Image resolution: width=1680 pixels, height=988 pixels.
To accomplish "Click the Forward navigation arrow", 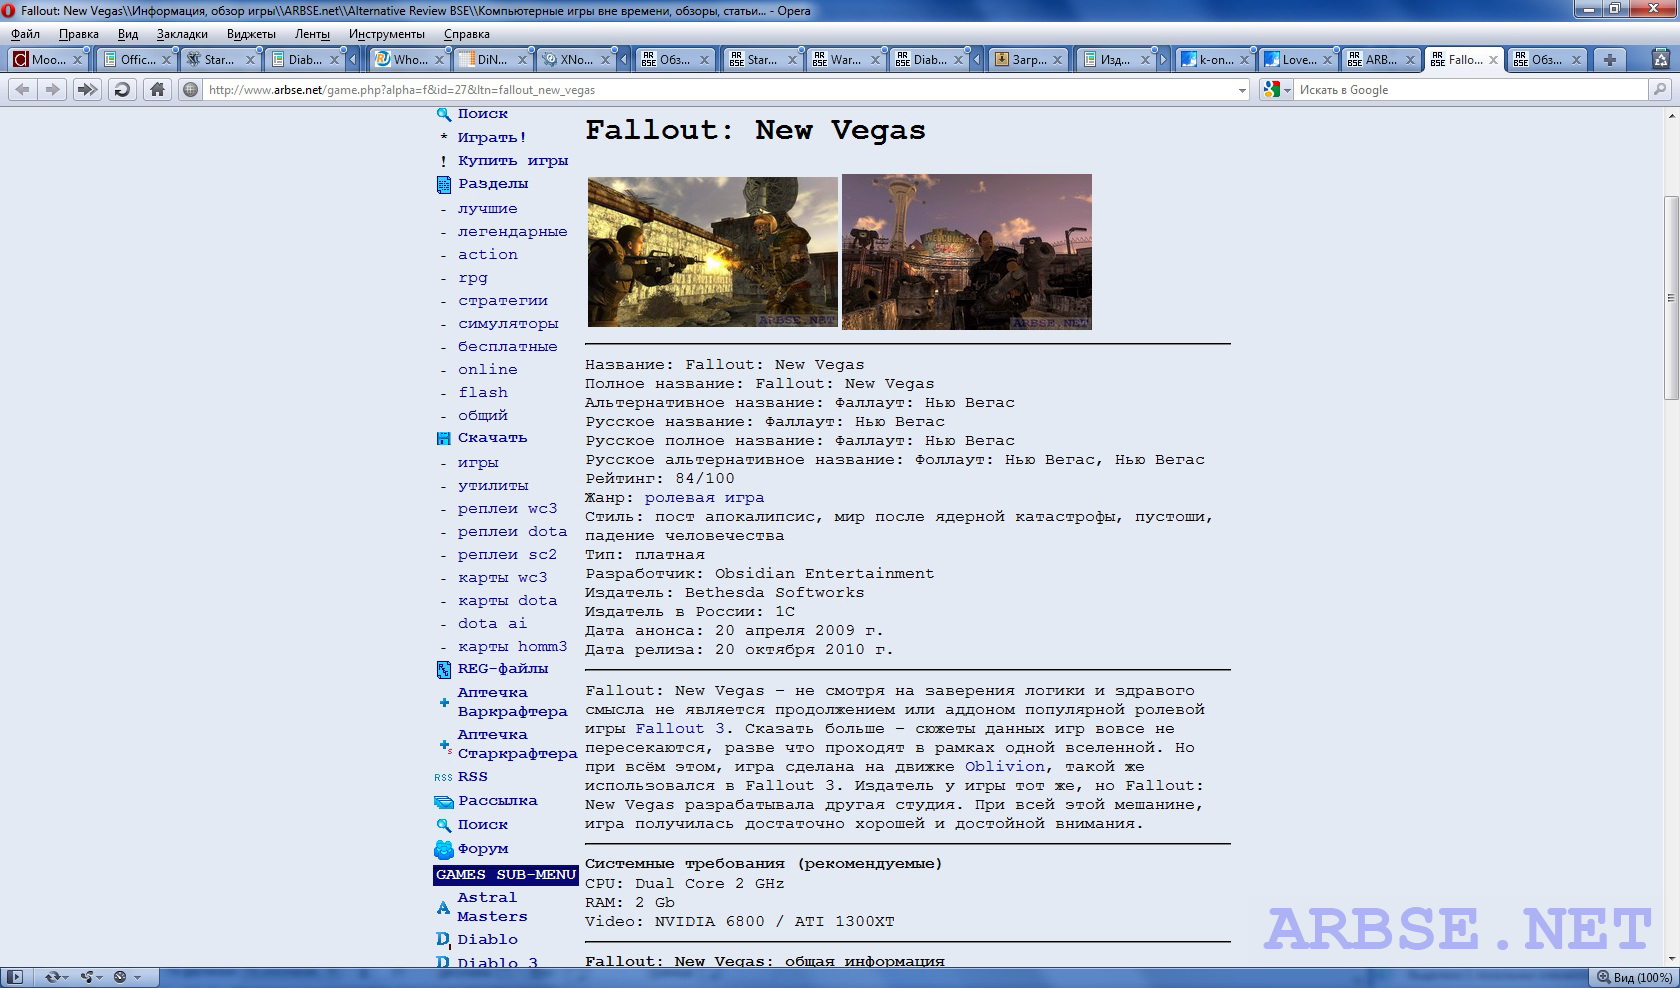I will [52, 90].
